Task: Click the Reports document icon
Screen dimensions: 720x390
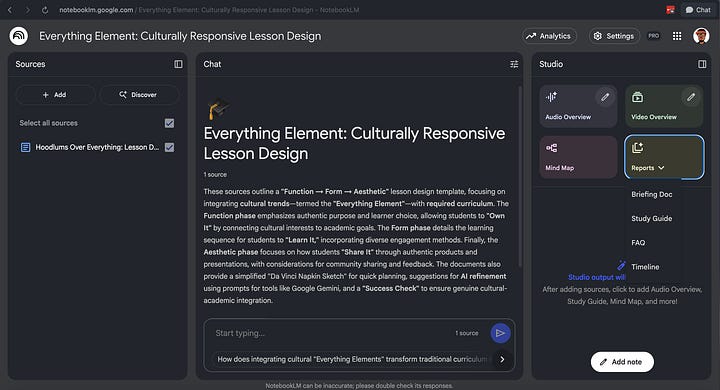Action: tap(637, 148)
